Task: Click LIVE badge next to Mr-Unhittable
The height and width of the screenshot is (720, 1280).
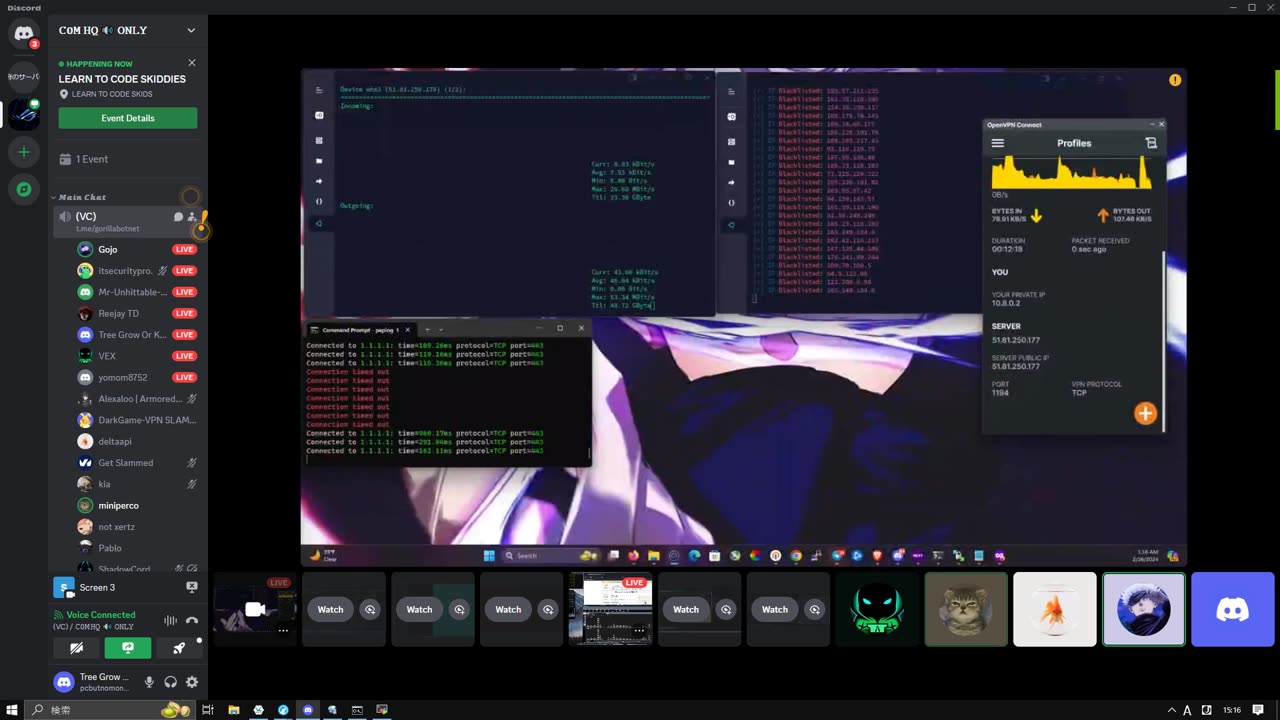Action: pos(184,292)
